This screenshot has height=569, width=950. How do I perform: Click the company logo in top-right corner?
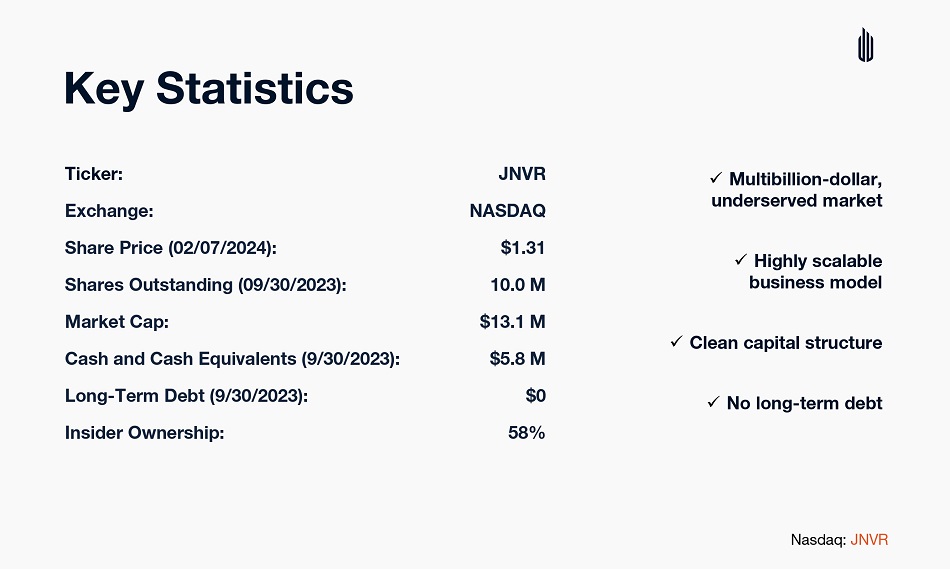tap(866, 45)
